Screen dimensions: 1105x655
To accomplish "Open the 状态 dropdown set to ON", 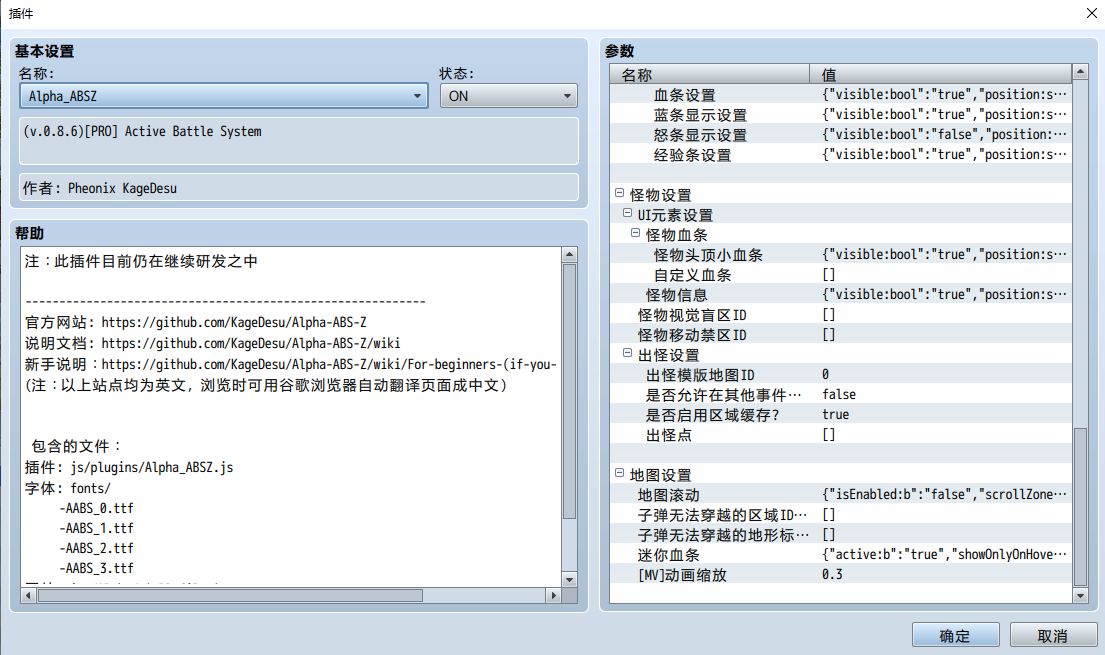I will [508, 96].
